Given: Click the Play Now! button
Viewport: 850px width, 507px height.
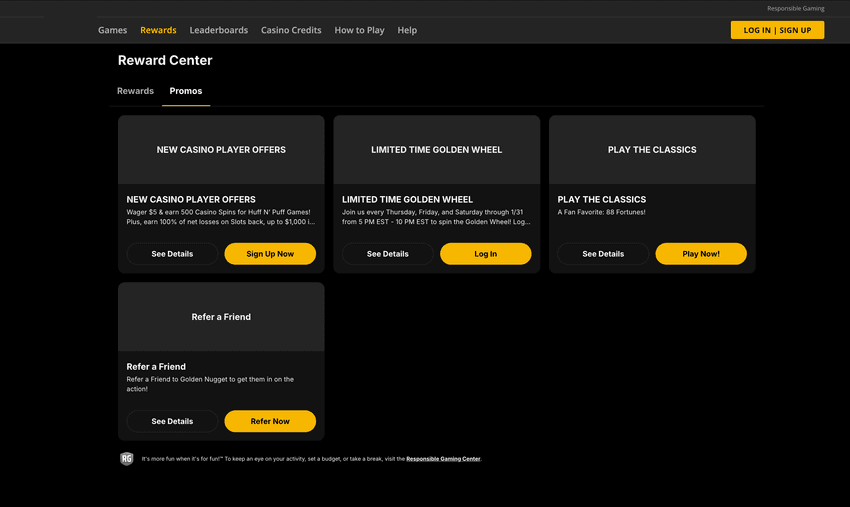Looking at the screenshot, I should pyautogui.click(x=701, y=254).
